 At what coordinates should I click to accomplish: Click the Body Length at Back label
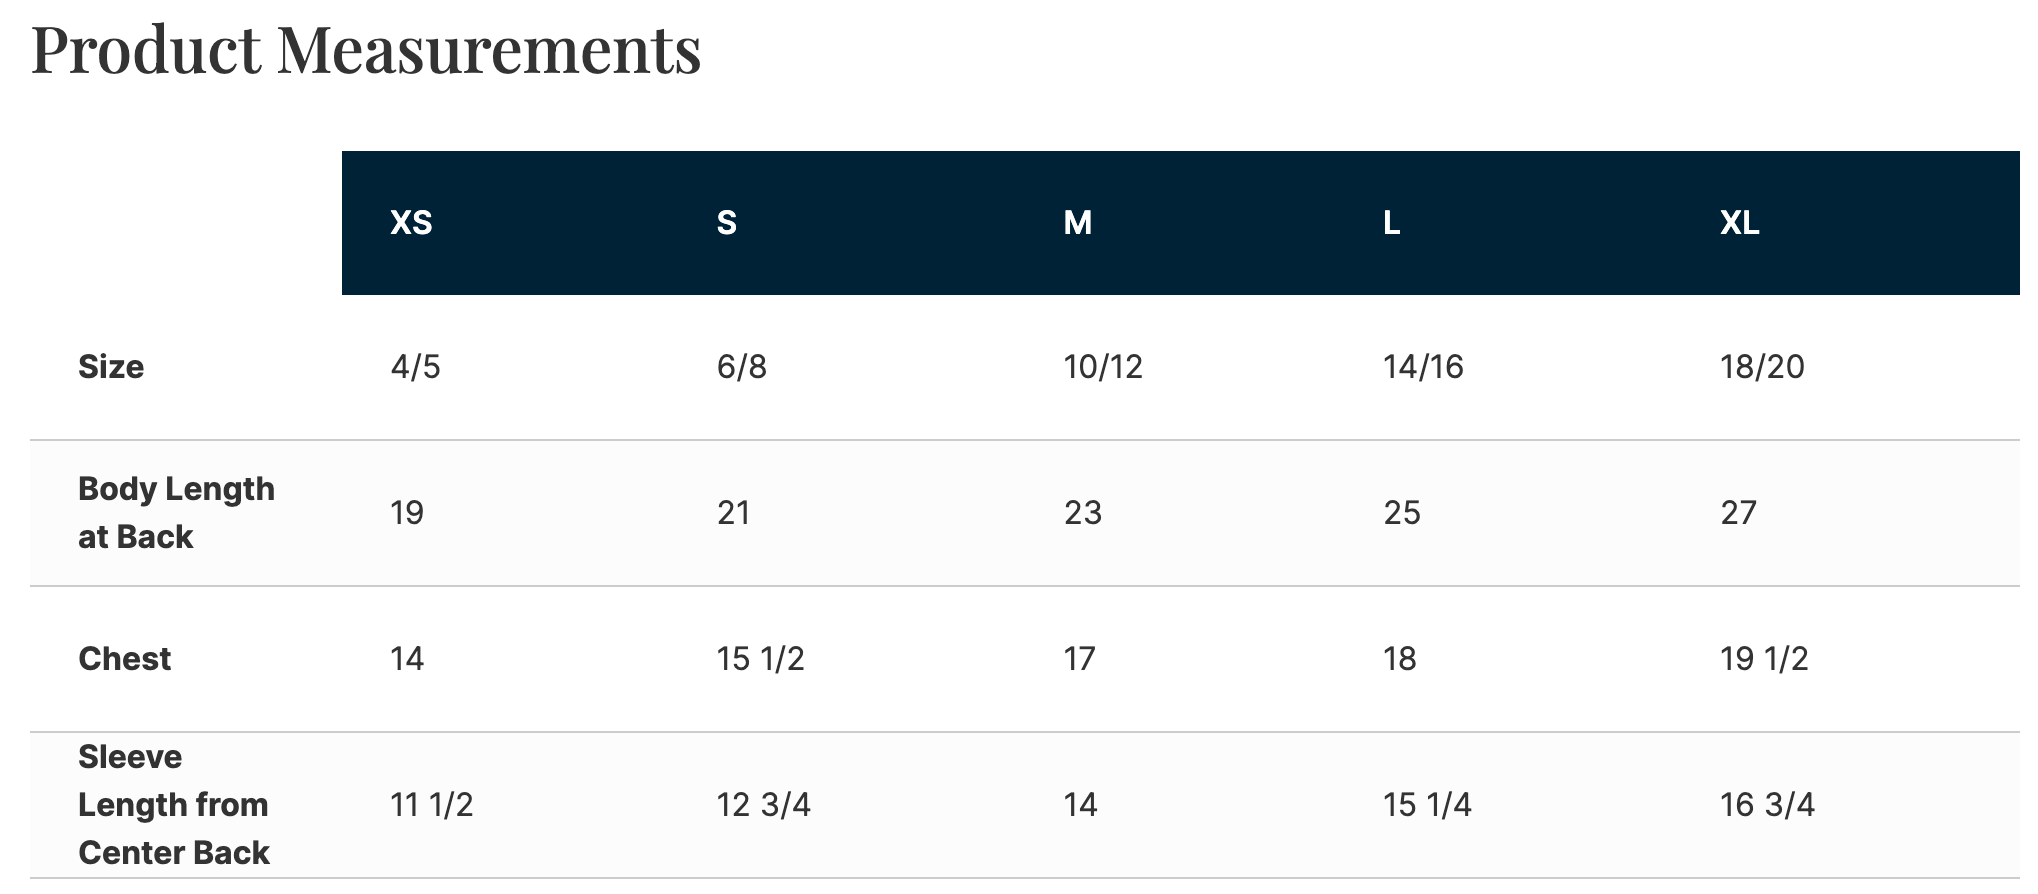click(x=176, y=513)
